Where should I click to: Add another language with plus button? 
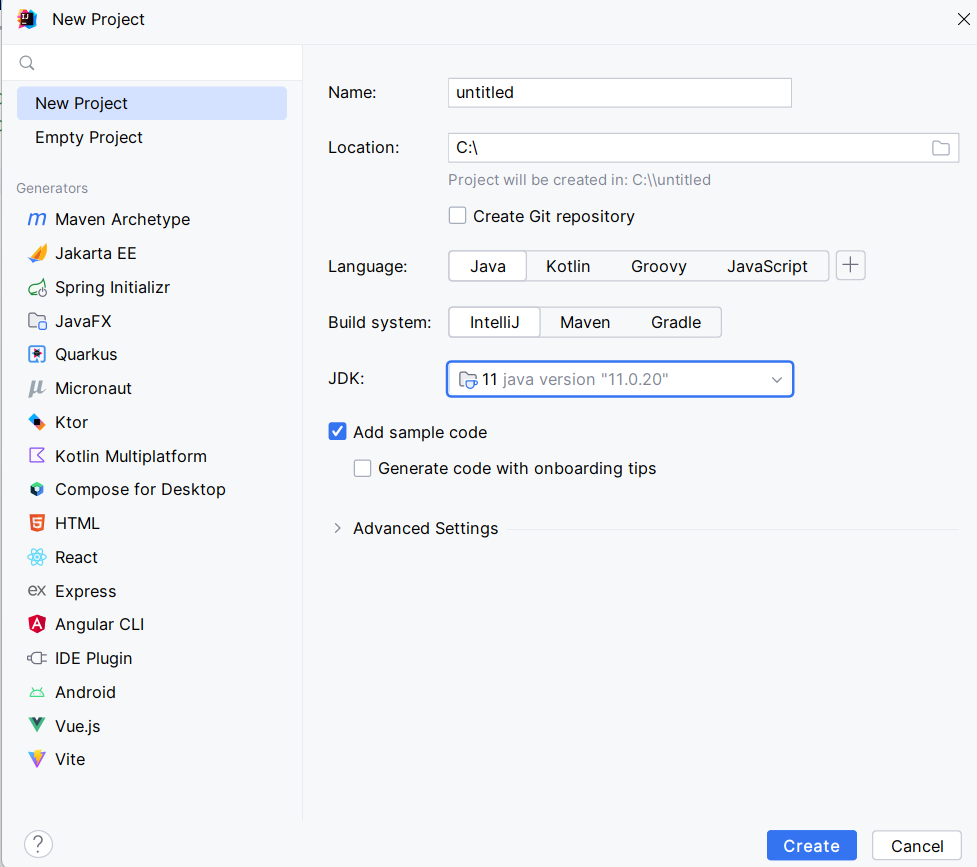tap(850, 266)
